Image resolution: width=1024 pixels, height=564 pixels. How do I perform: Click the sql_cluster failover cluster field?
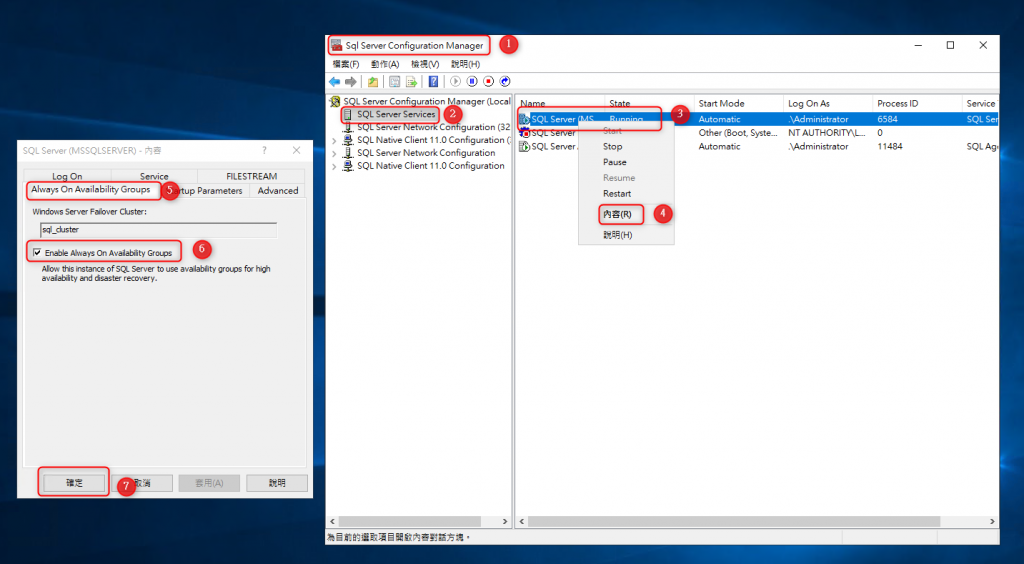coord(159,230)
